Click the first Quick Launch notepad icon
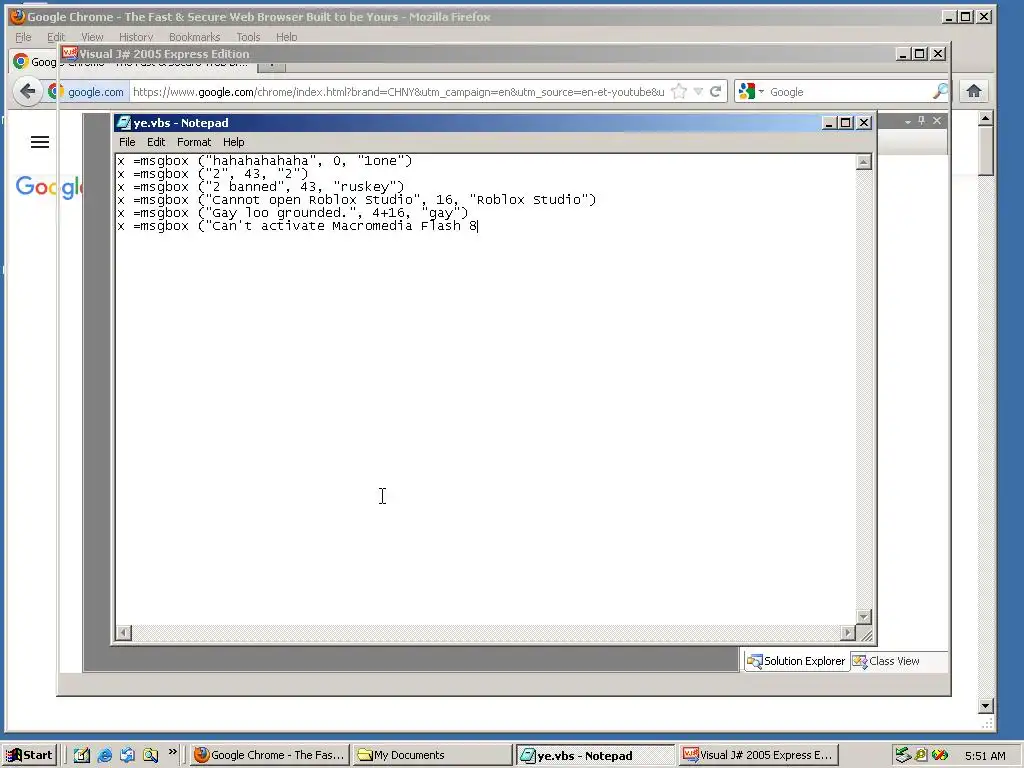1024x768 pixels. tap(82, 756)
